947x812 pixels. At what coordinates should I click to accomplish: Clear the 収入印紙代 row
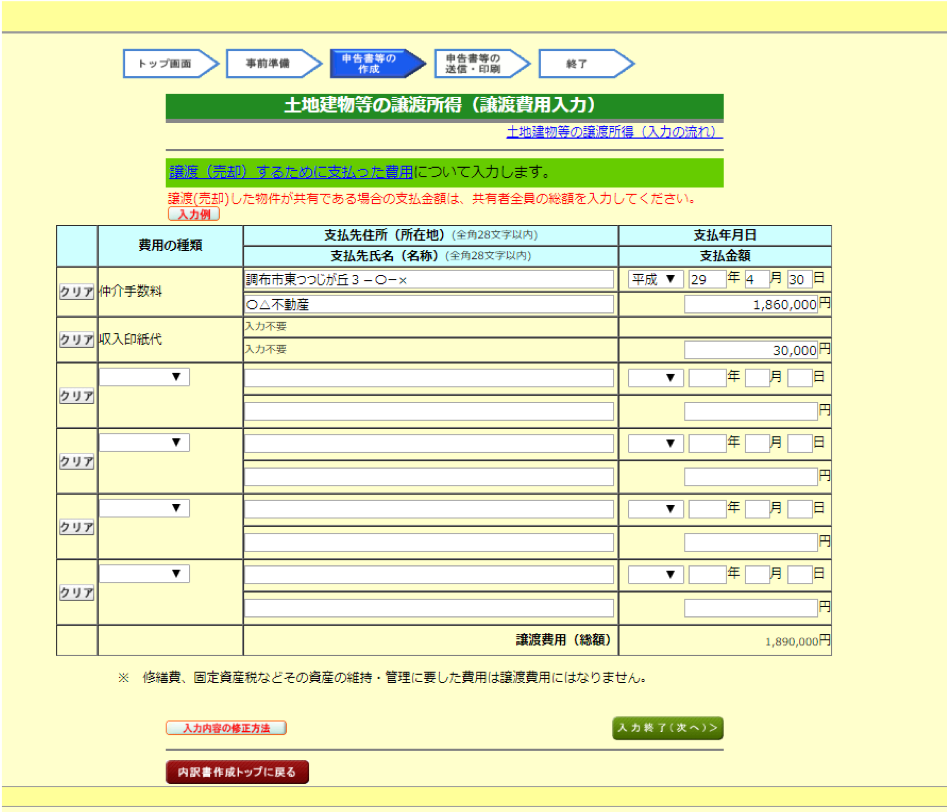click(x=75, y=339)
